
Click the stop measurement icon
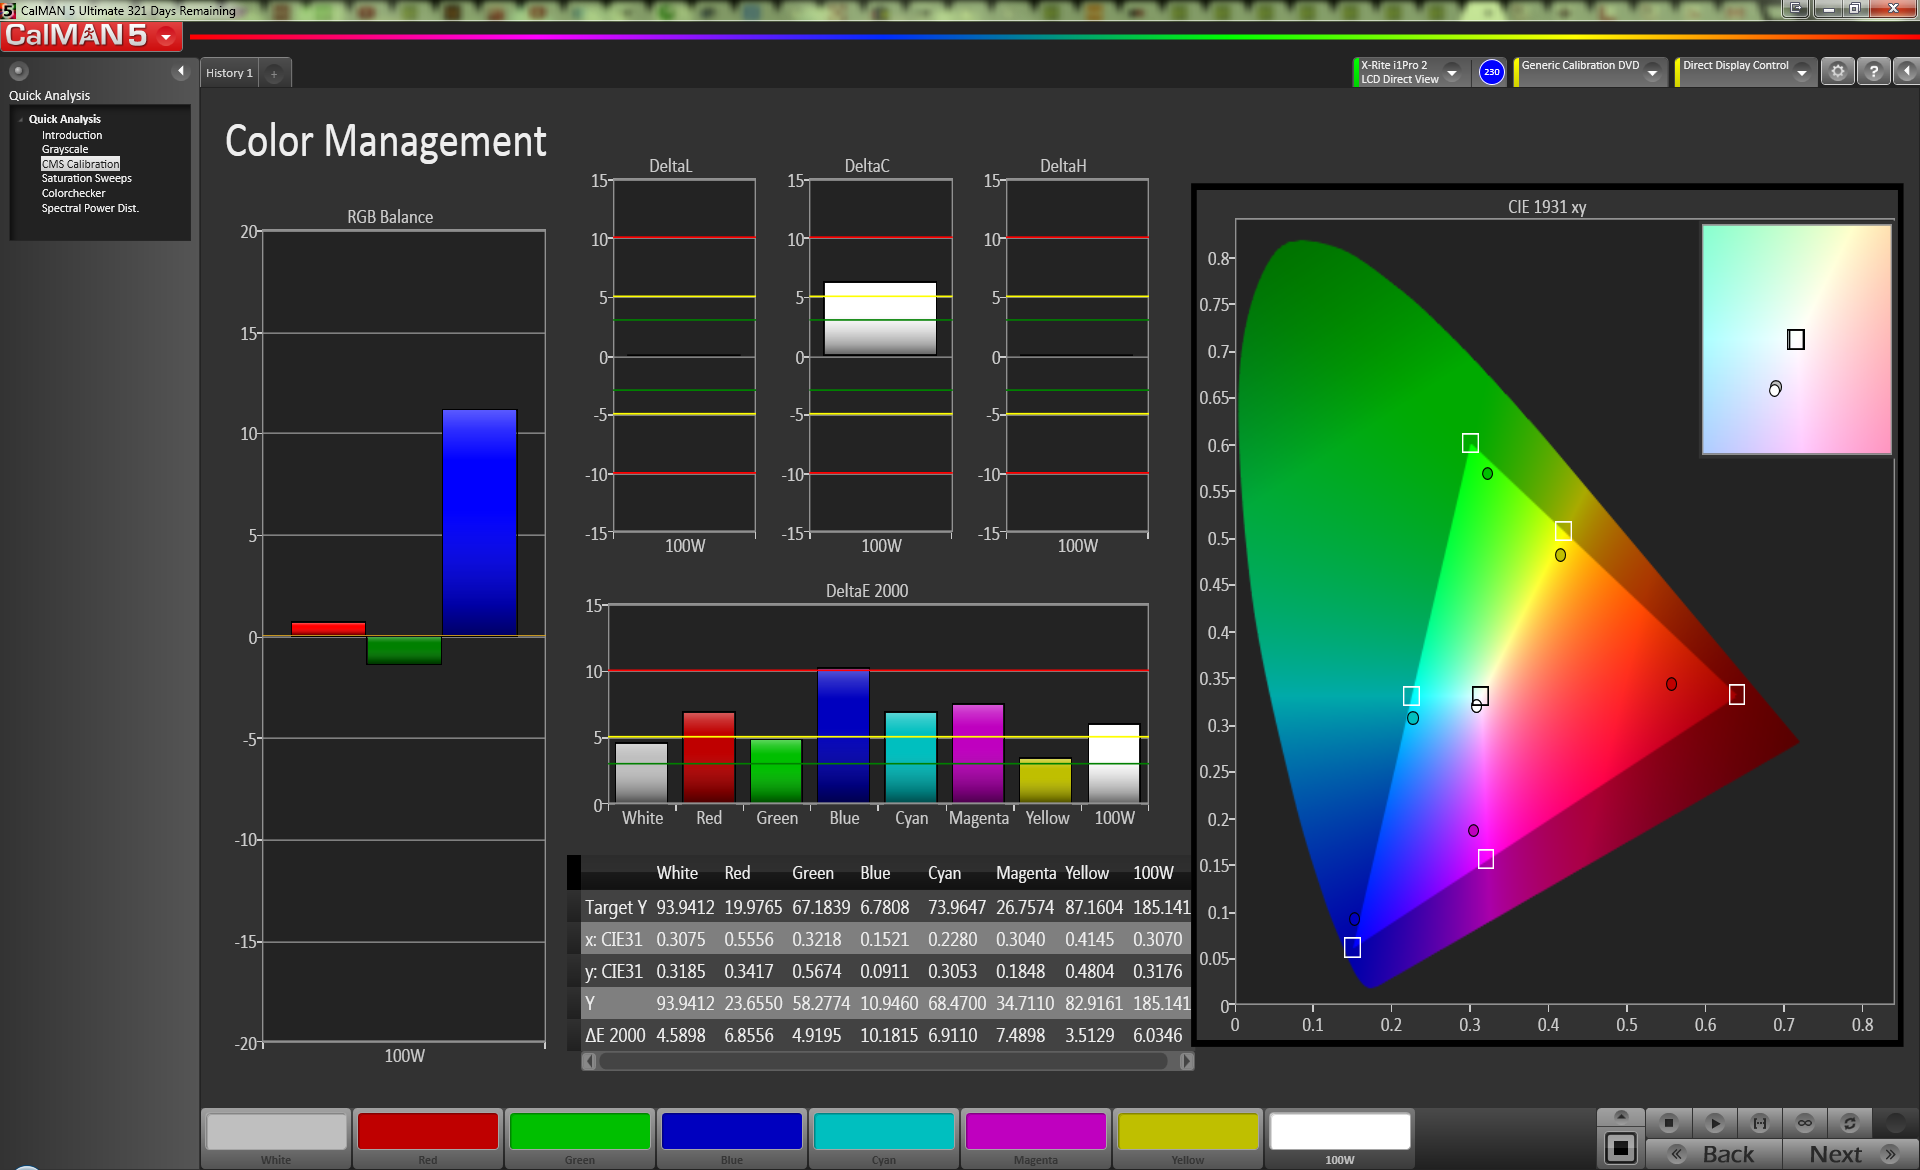(x=1668, y=1122)
